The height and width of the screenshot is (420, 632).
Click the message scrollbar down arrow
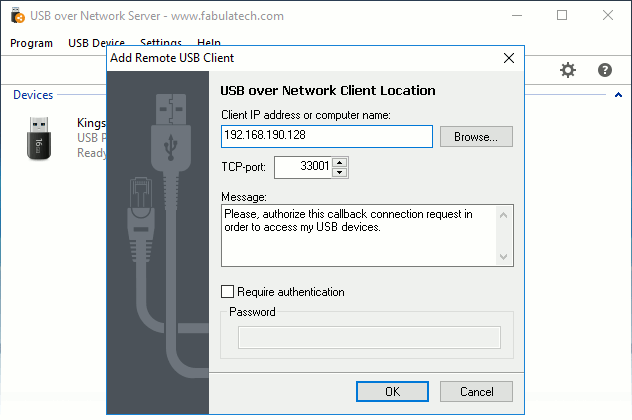[x=503, y=257]
